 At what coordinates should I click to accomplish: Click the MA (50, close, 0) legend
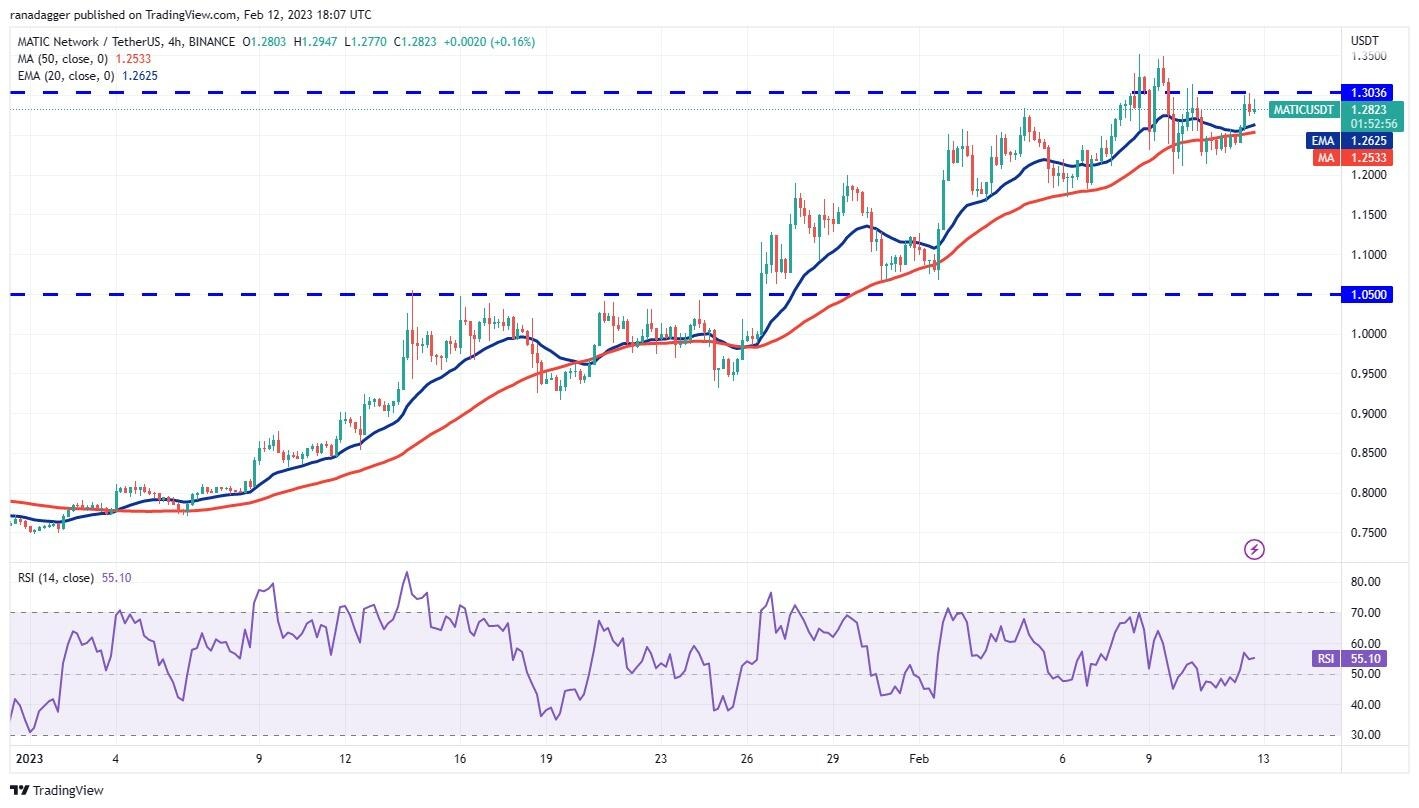(x=62, y=59)
